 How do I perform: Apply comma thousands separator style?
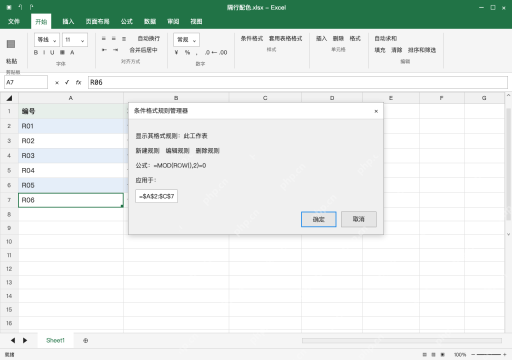(x=197, y=53)
